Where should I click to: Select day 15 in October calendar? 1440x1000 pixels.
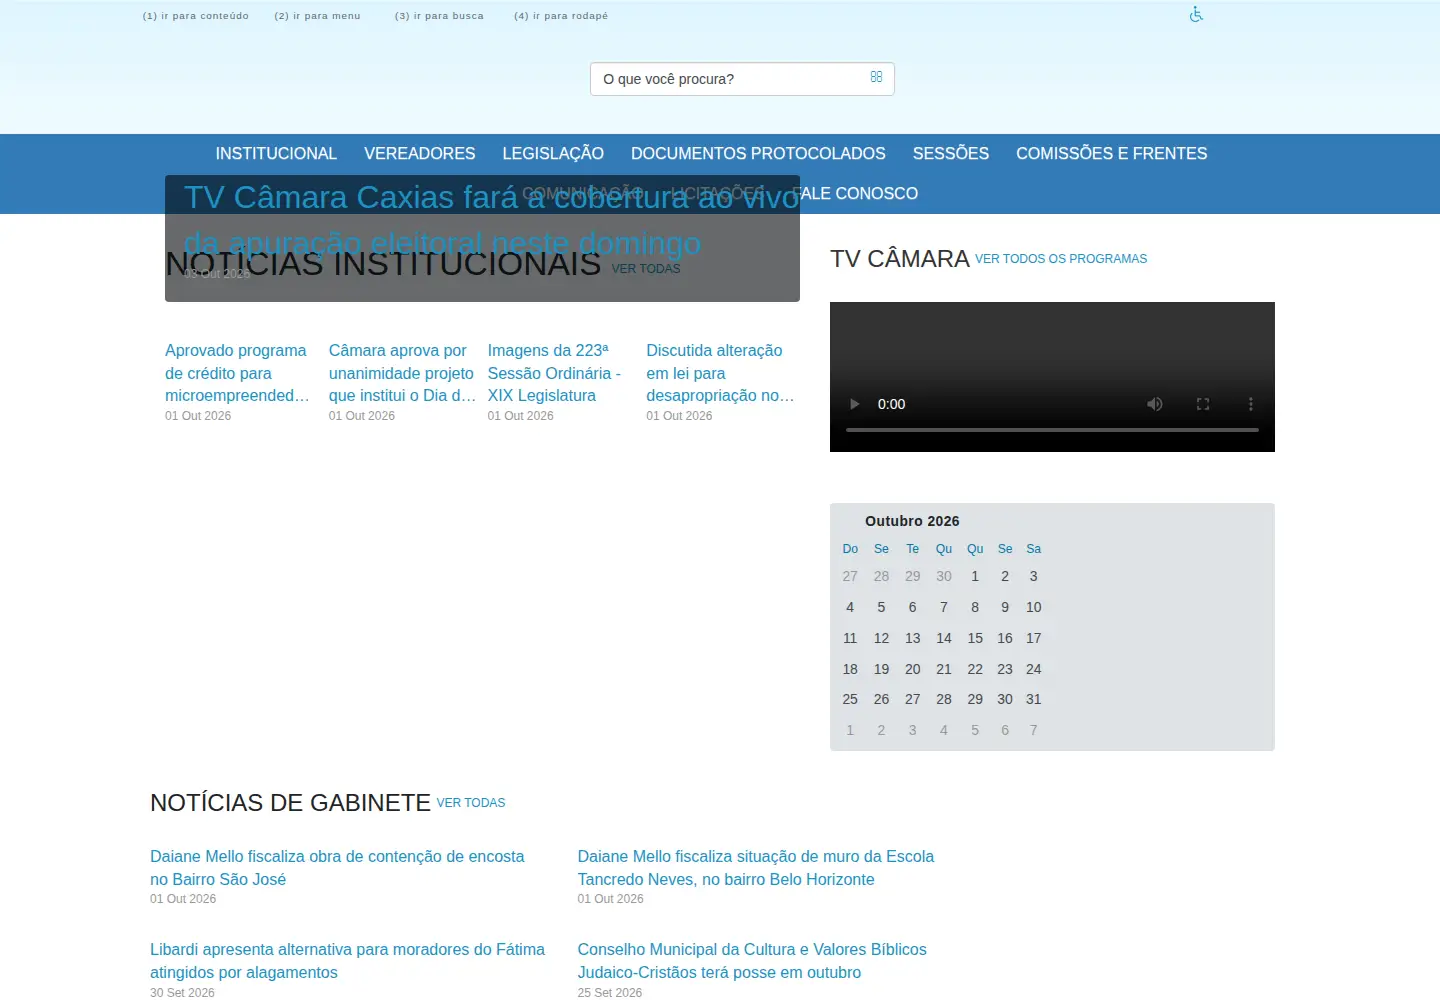point(975,638)
